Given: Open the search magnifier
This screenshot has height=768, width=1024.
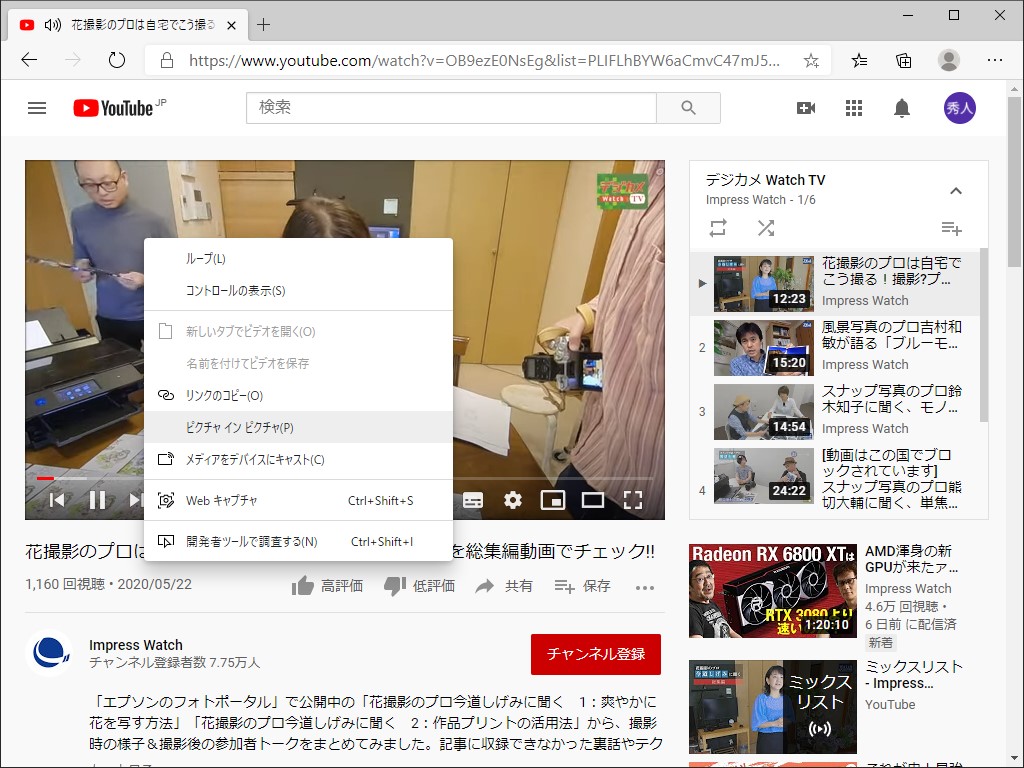Looking at the screenshot, I should (x=688, y=107).
